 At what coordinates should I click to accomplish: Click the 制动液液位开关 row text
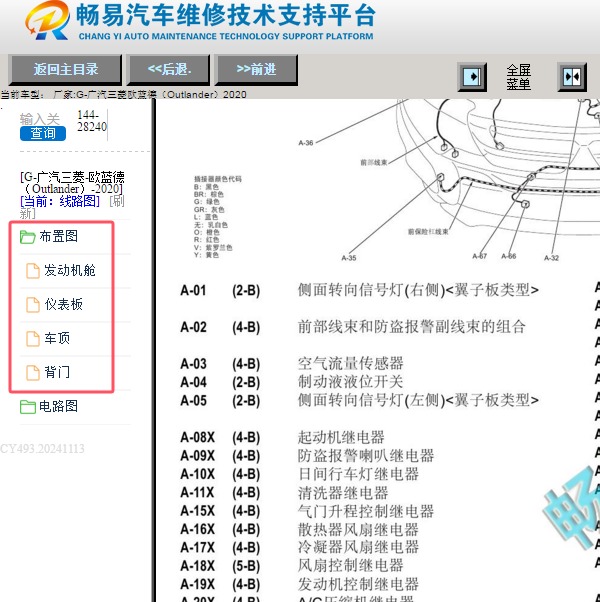tap(350, 382)
